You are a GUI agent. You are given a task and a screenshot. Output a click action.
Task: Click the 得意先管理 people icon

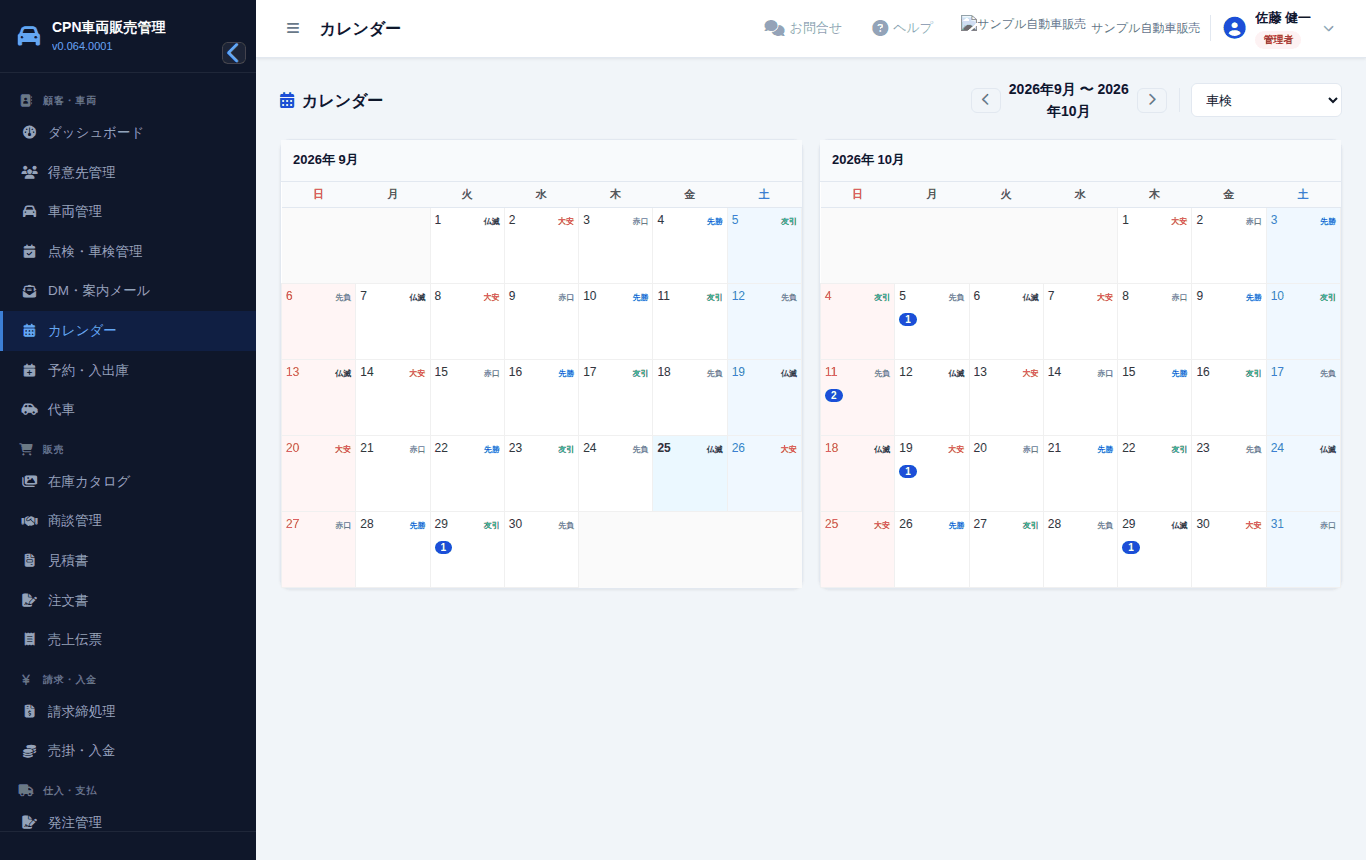(29, 172)
